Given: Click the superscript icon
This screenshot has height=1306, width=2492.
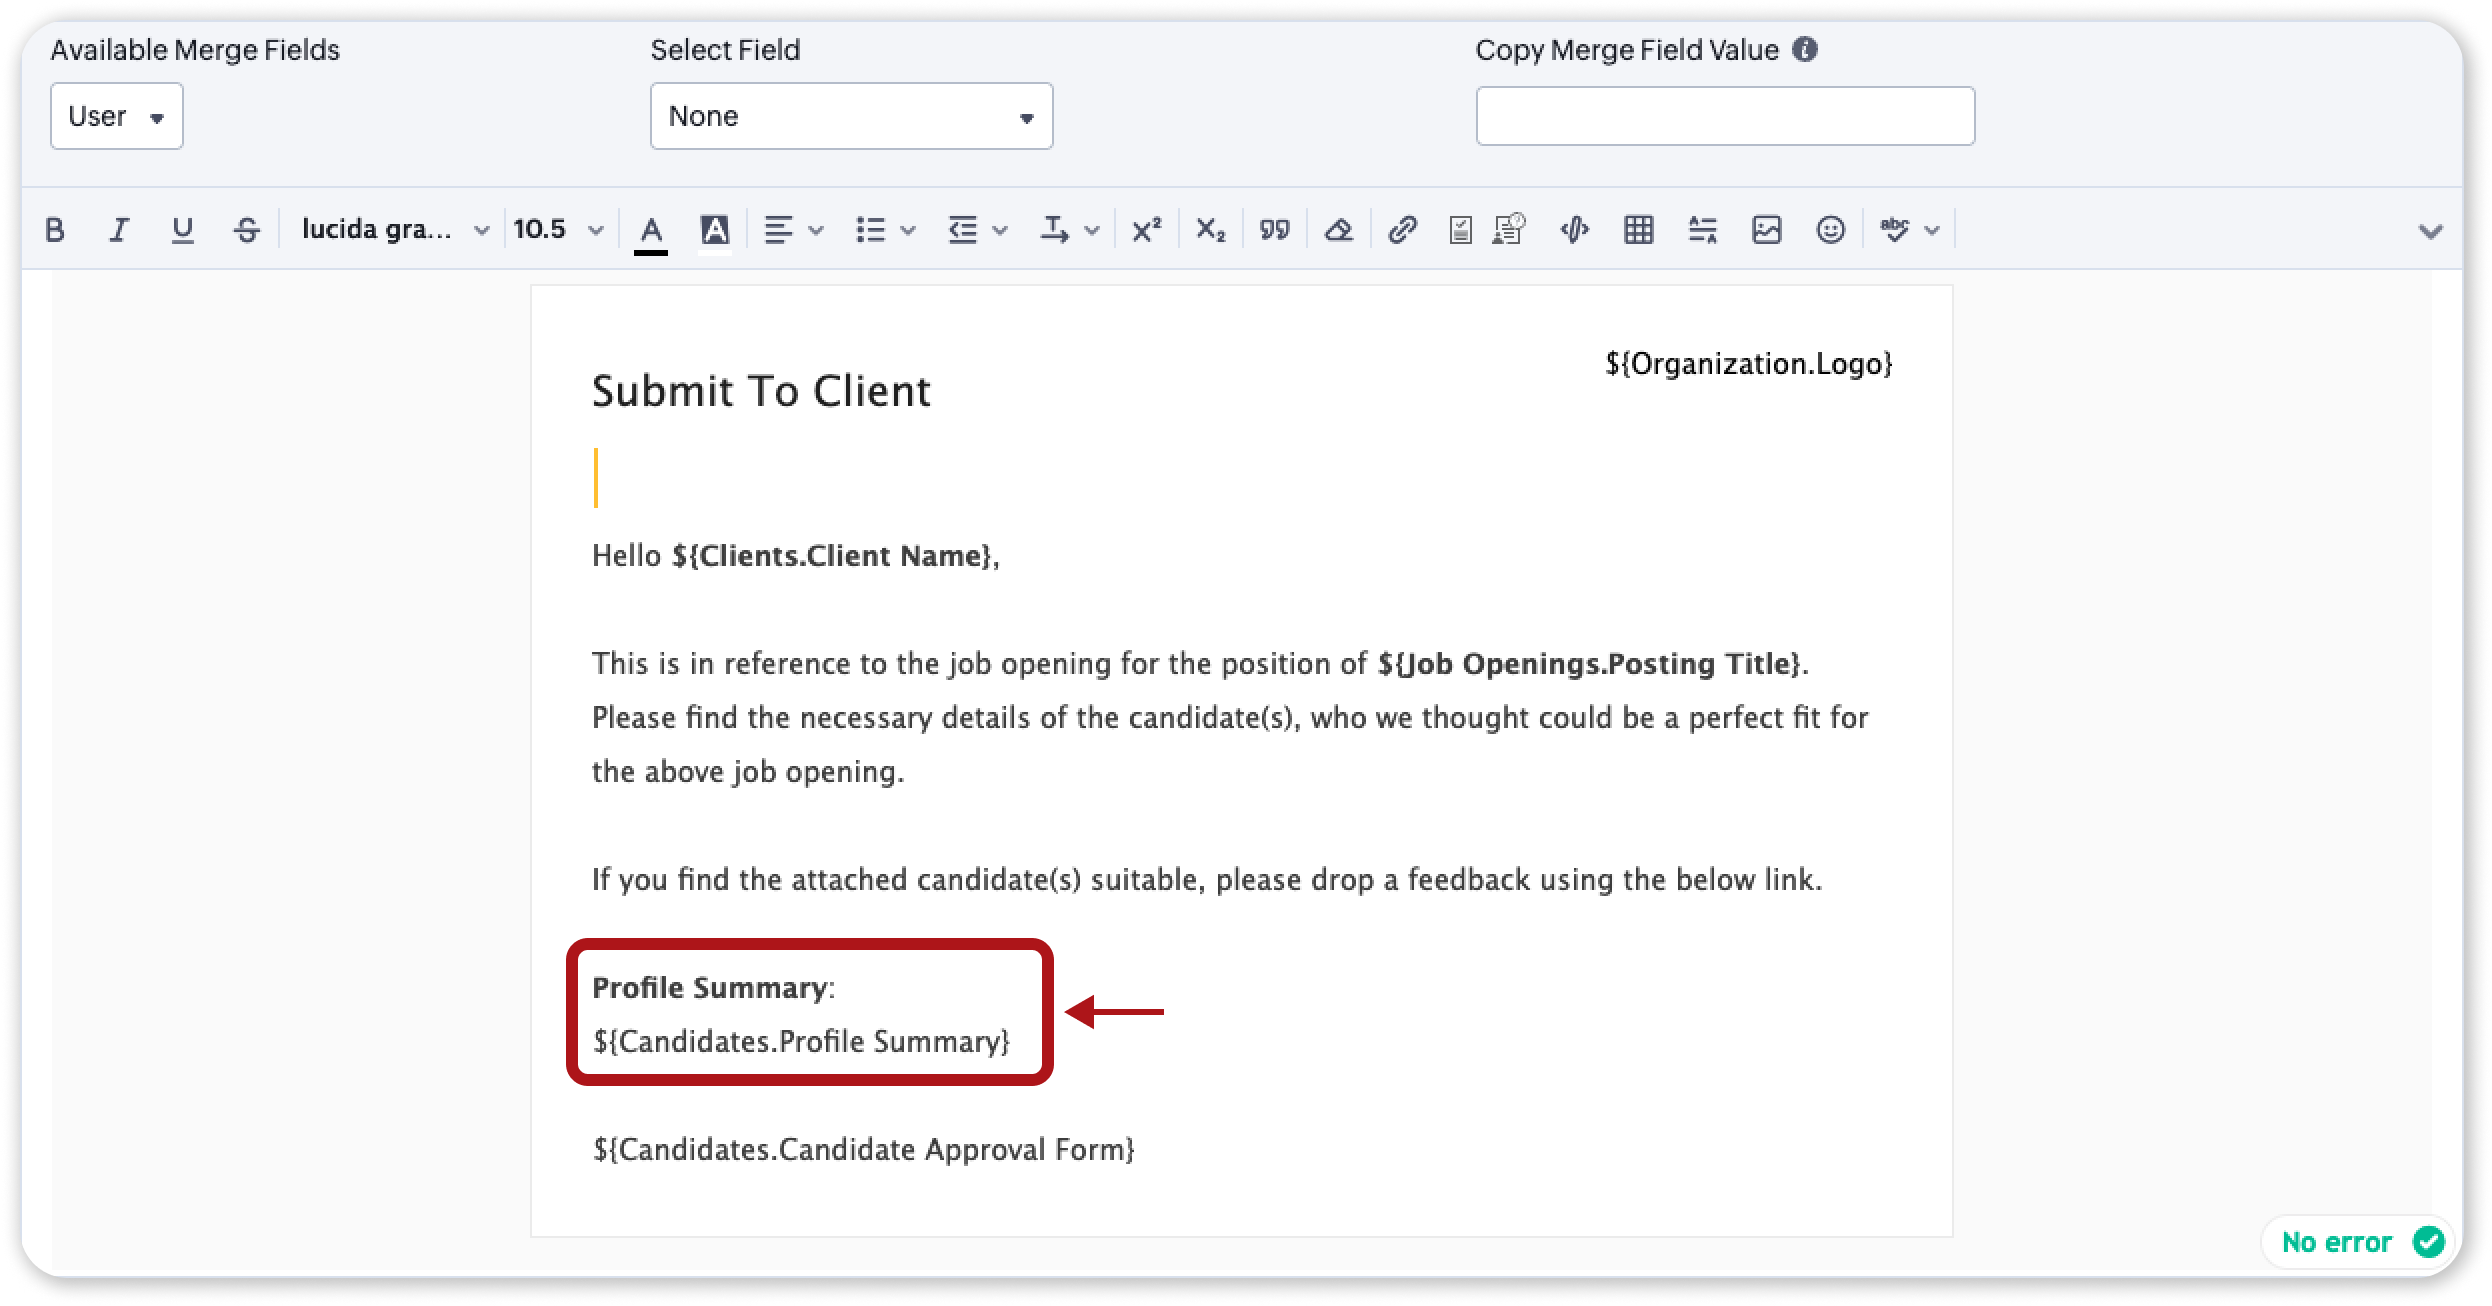Looking at the screenshot, I should [1146, 230].
